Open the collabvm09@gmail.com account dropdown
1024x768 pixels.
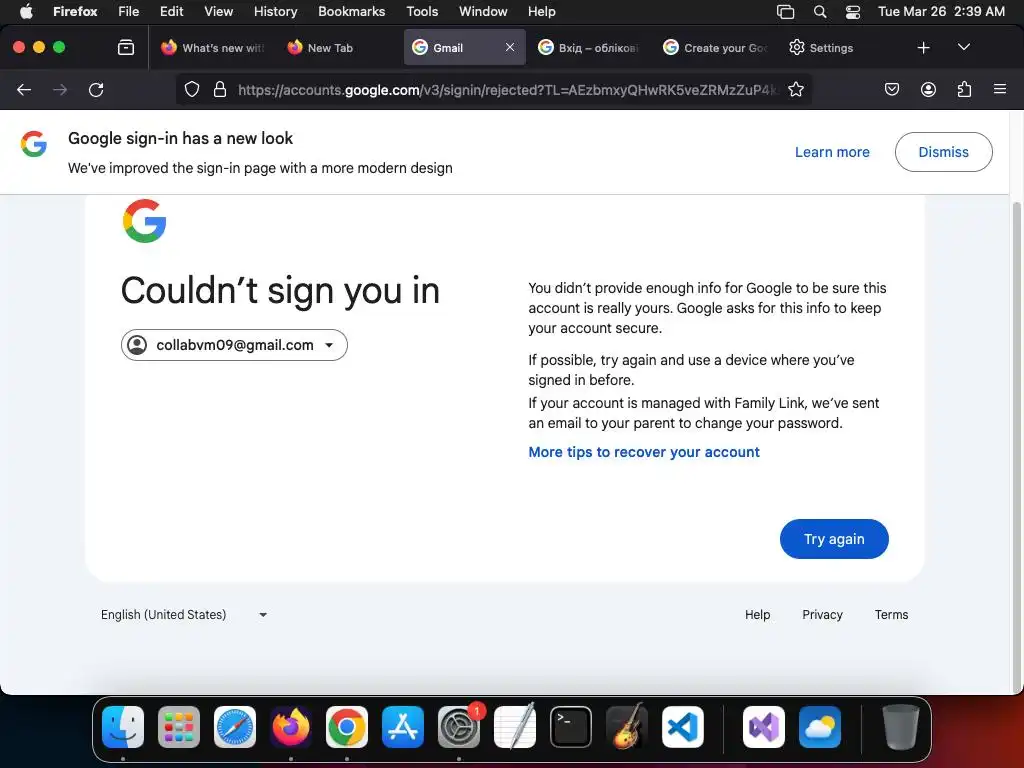234,345
